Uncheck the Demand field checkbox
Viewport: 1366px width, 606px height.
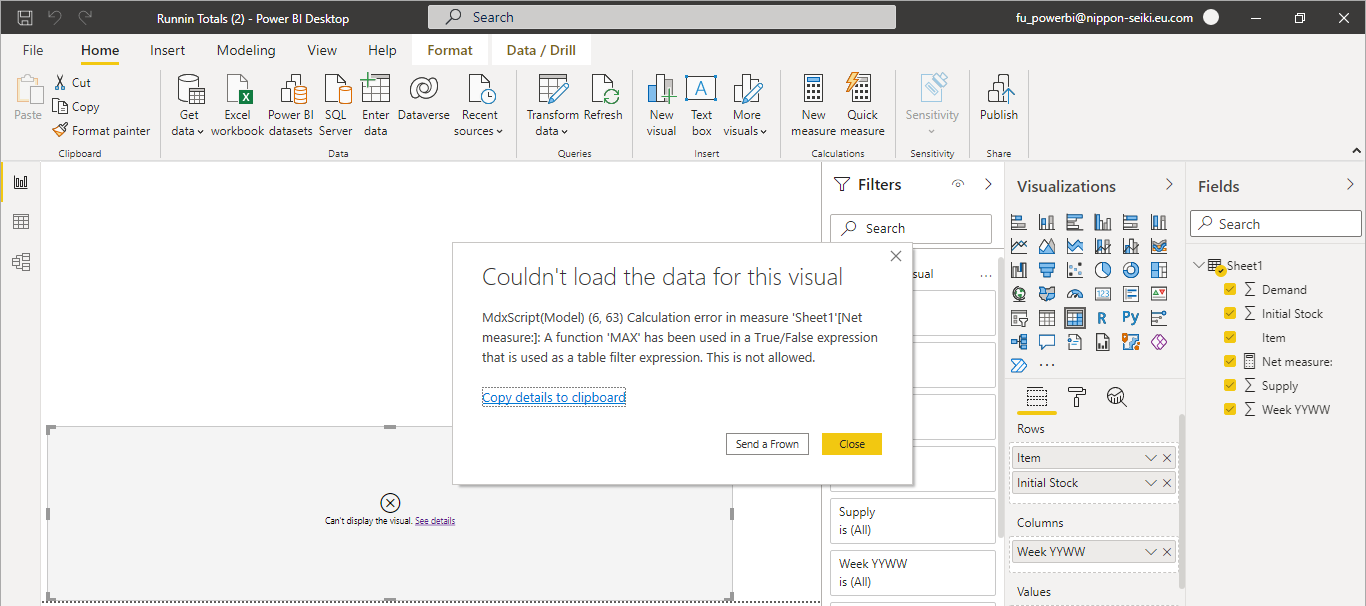(x=1230, y=289)
